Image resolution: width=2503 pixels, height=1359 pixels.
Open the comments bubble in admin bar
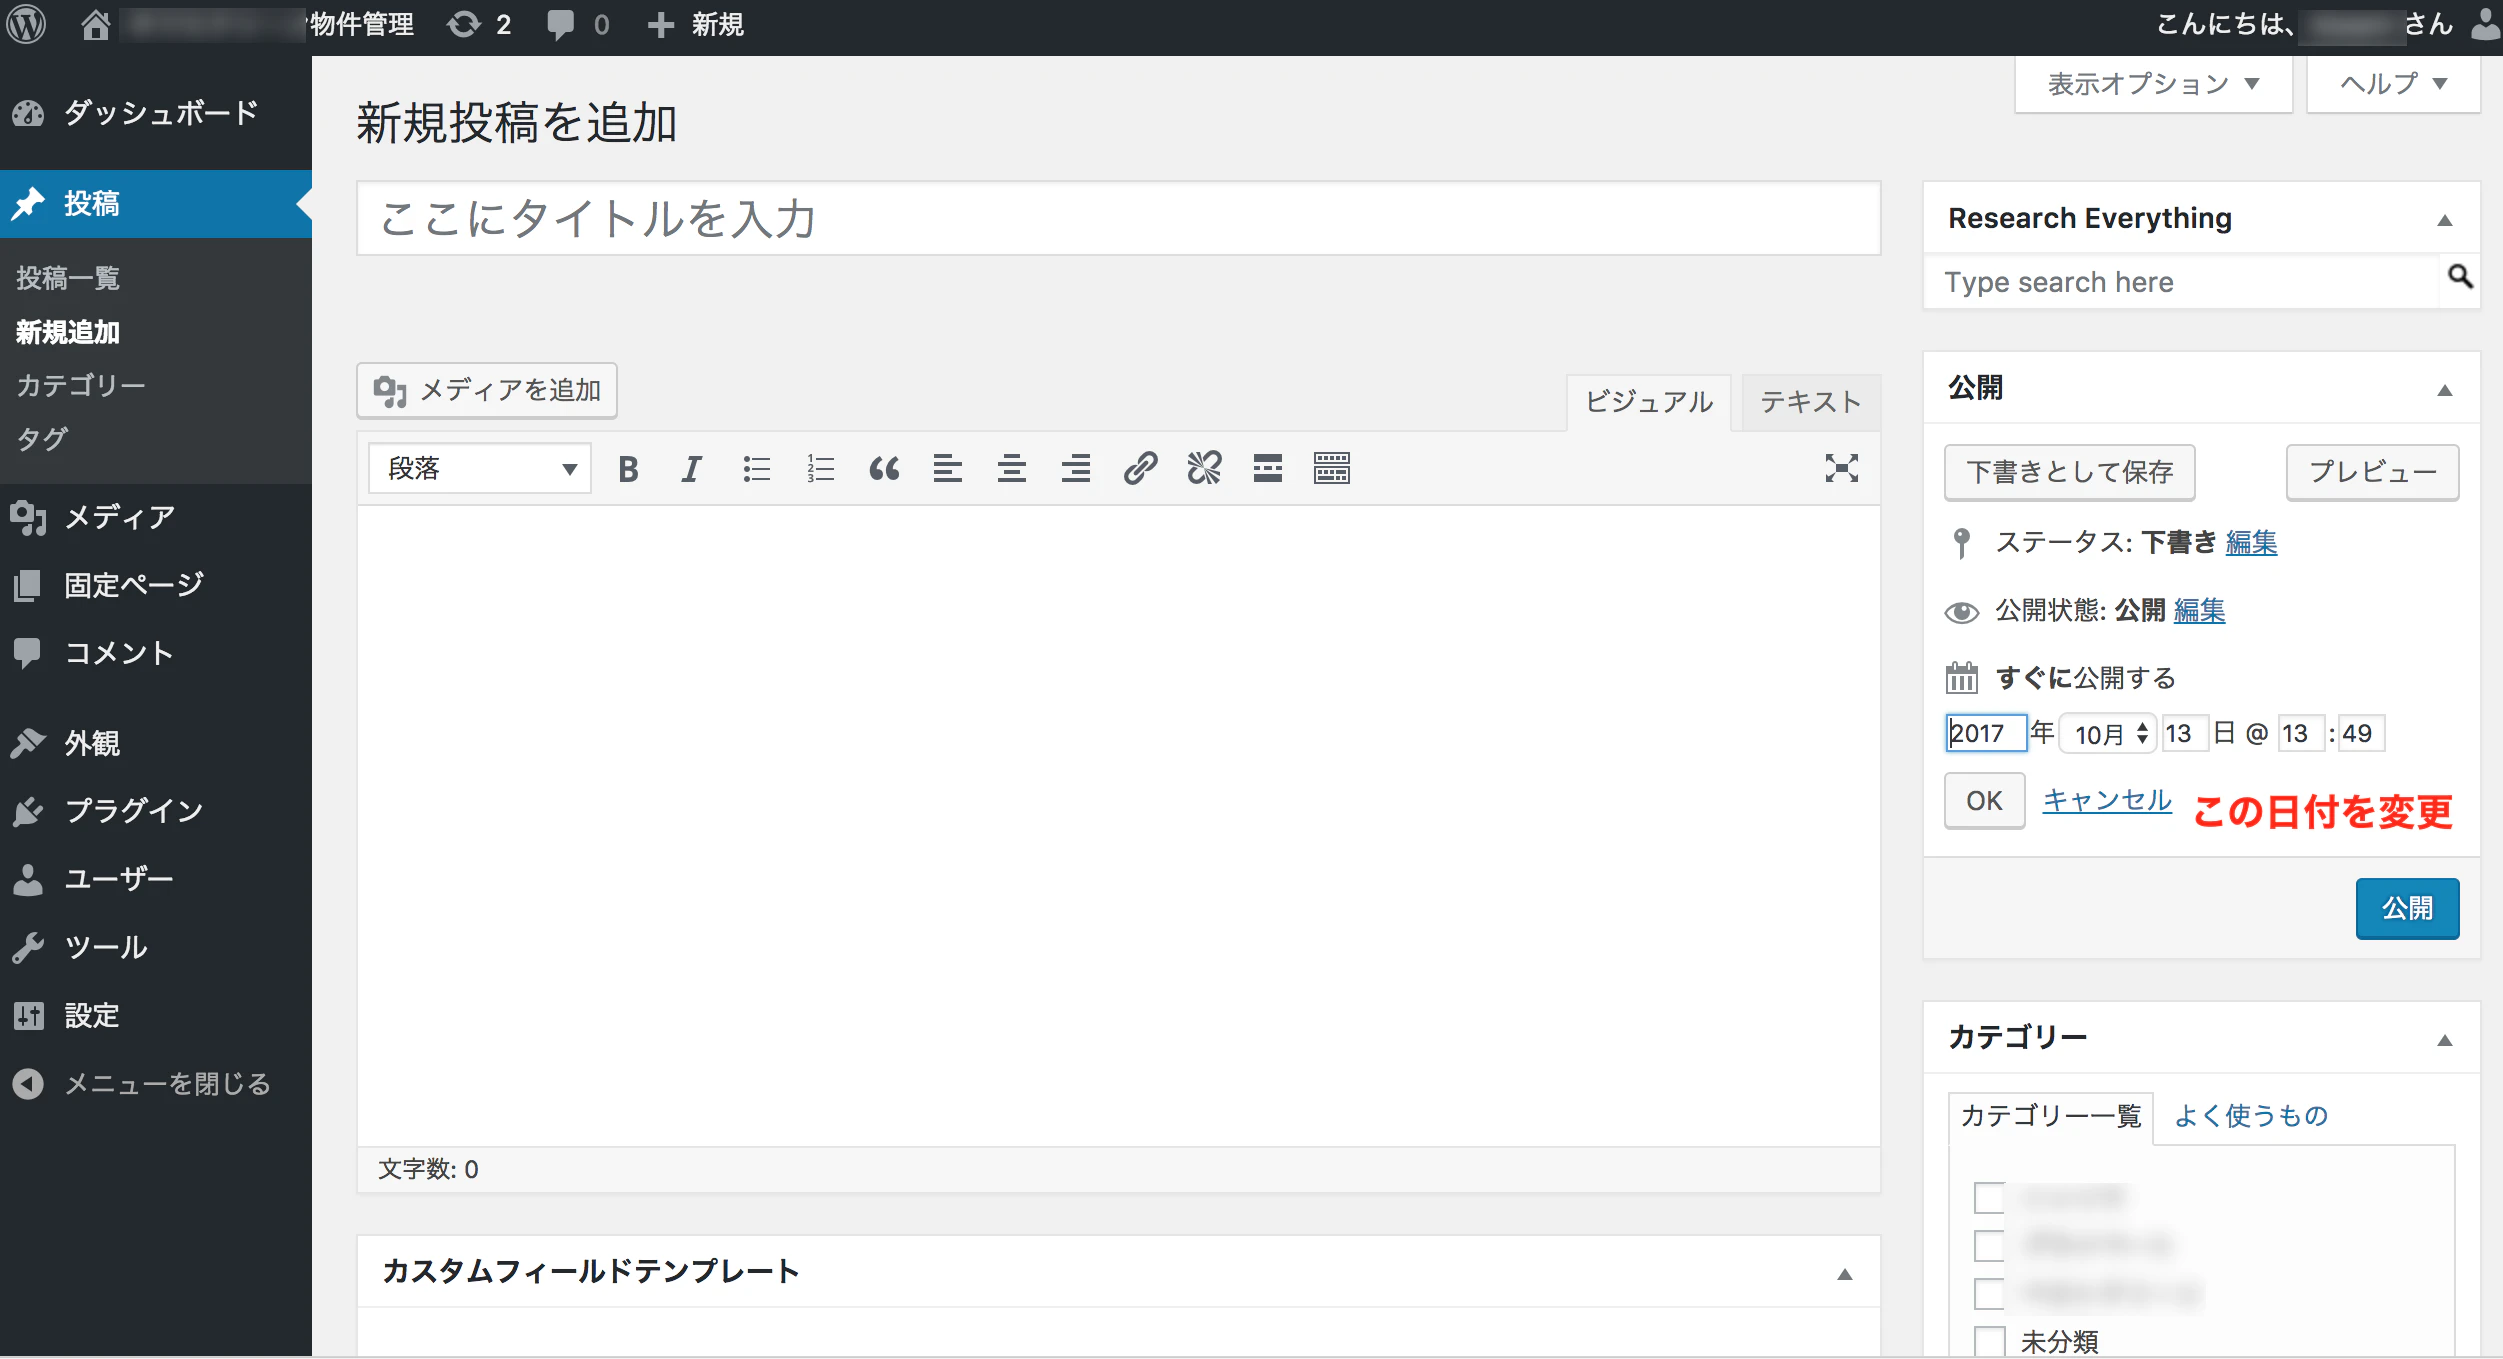pos(578,24)
